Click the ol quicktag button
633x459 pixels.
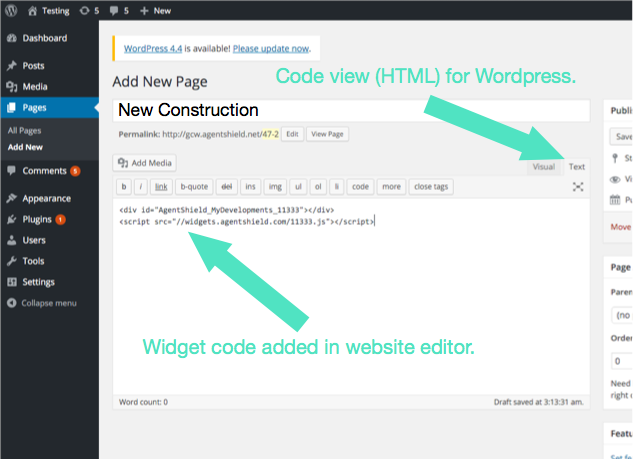318,187
